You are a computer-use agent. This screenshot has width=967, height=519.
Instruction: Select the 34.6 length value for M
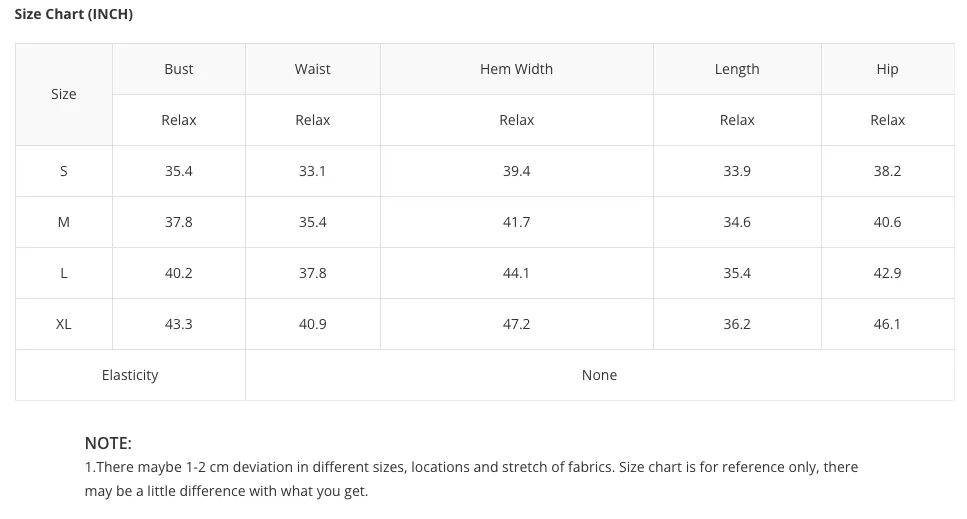point(737,223)
